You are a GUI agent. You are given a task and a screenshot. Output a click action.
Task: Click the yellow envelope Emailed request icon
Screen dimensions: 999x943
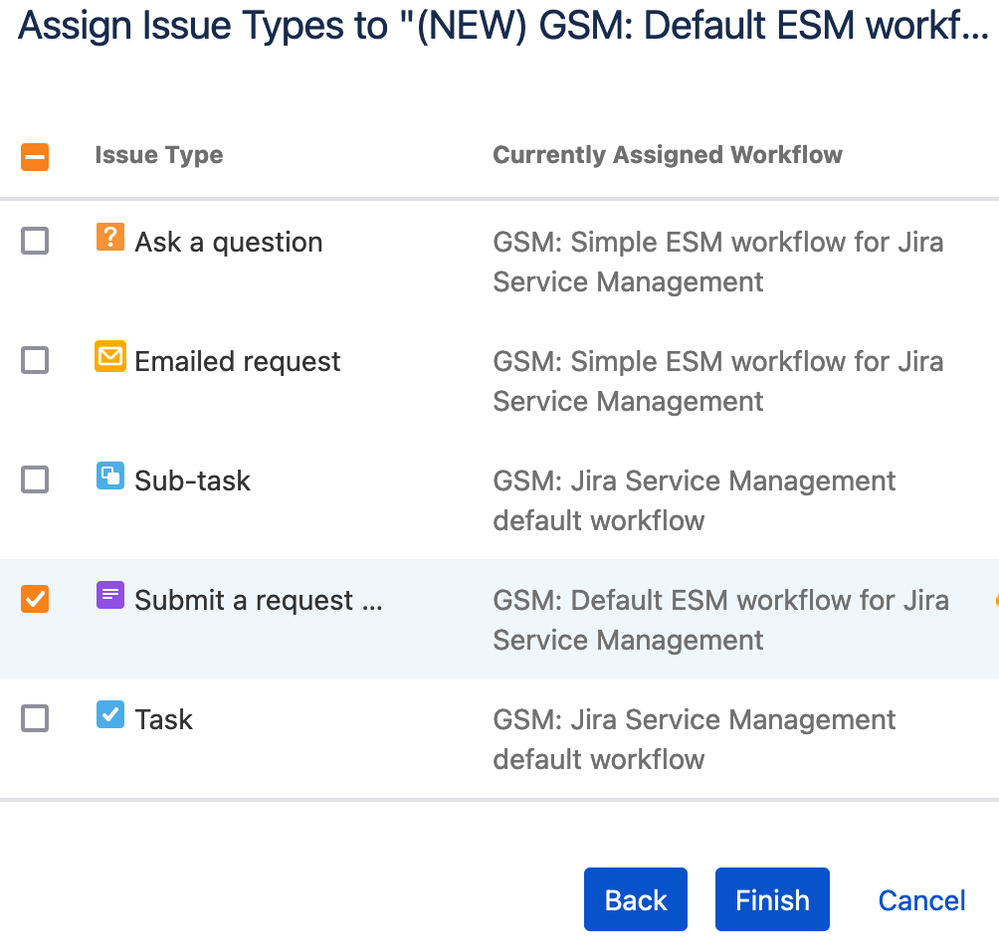click(x=110, y=356)
